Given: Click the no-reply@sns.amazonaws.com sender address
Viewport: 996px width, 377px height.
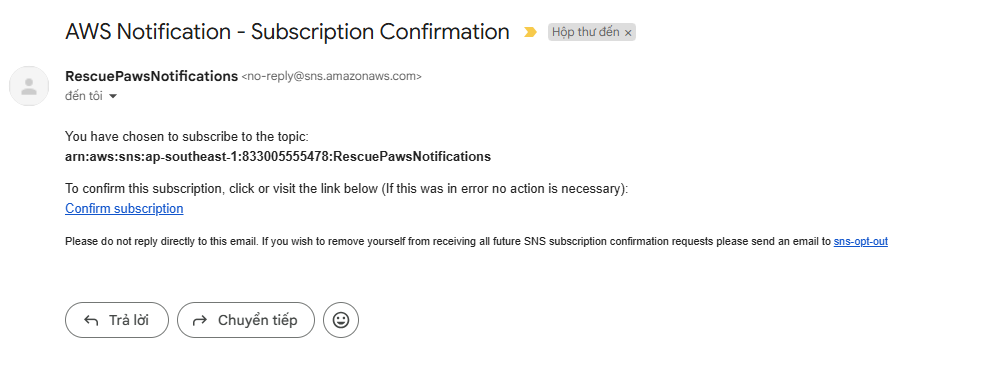Looking at the screenshot, I should 331,77.
